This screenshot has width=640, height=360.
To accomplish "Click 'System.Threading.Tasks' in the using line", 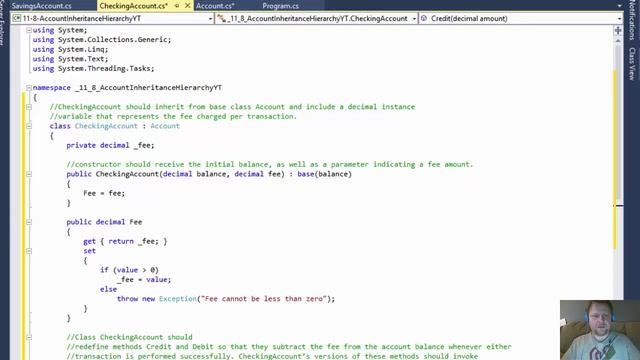I will 104,69.
